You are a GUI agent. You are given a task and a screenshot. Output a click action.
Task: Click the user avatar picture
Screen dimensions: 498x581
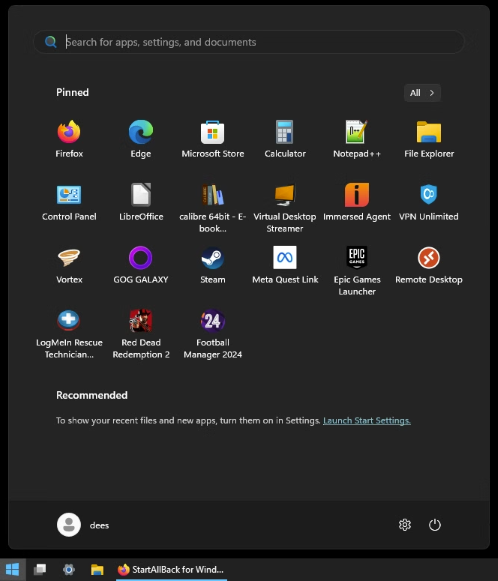pos(69,525)
